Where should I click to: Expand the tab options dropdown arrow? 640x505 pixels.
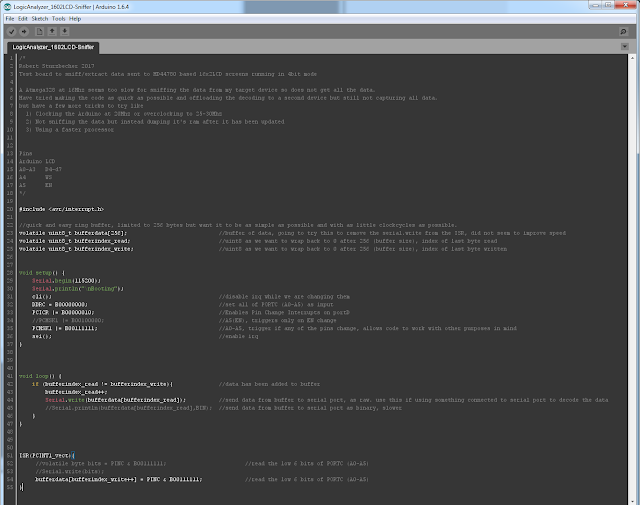click(624, 47)
